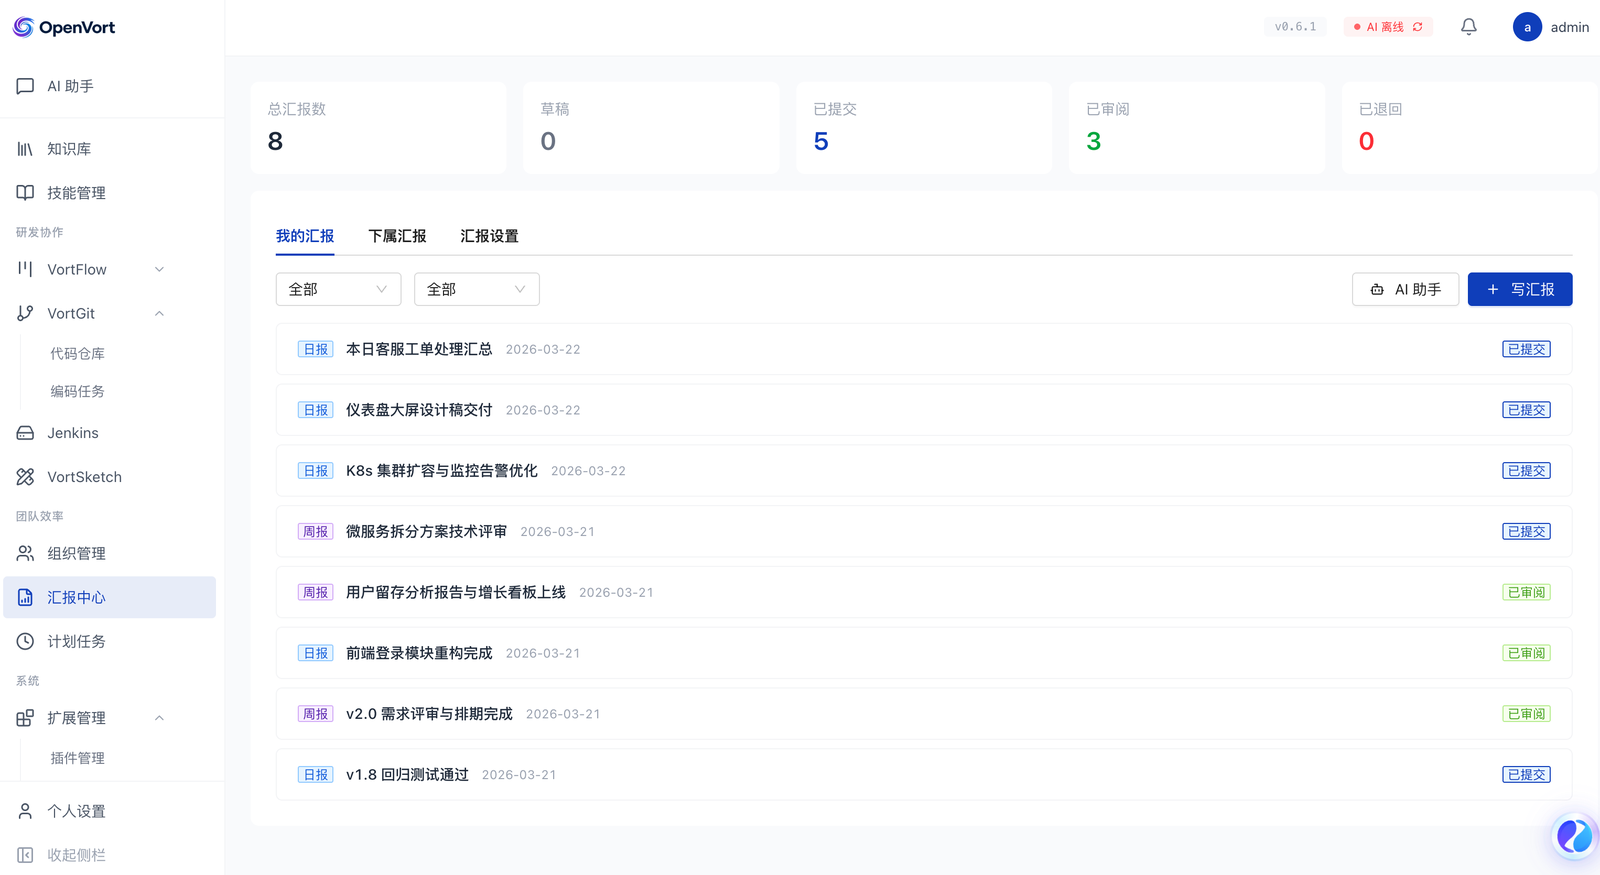Open Scheduled Tasks (计划任务)
The width and height of the screenshot is (1600, 875).
(x=76, y=641)
